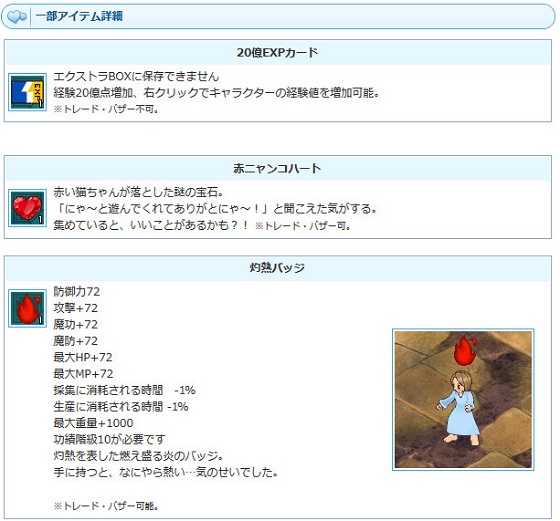Image resolution: width=560 pixels, height=521 pixels.
Task: Select the 20億EXPカード title bar
Action: 278,52
